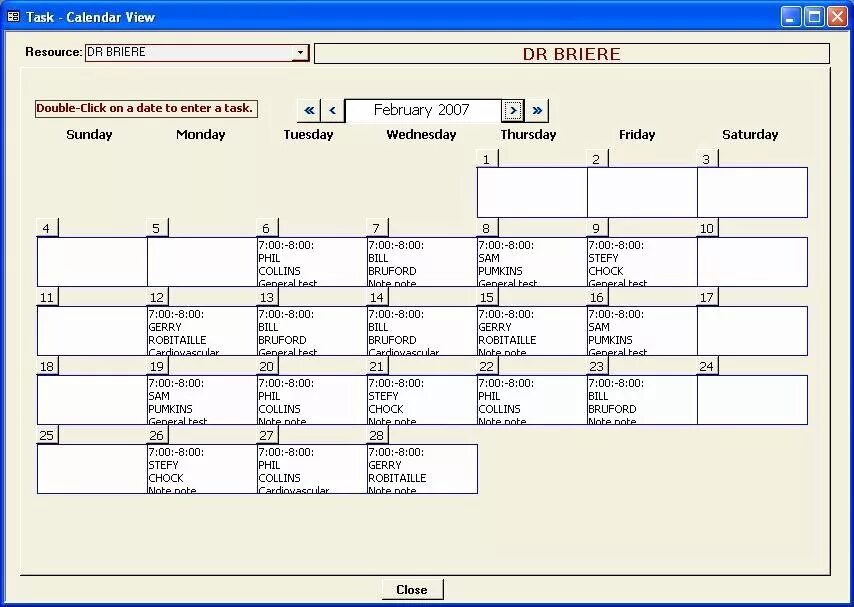The width and height of the screenshot is (854, 607).
Task: Click the February 21 STEFY CHOCK task cell
Action: [x=422, y=400]
